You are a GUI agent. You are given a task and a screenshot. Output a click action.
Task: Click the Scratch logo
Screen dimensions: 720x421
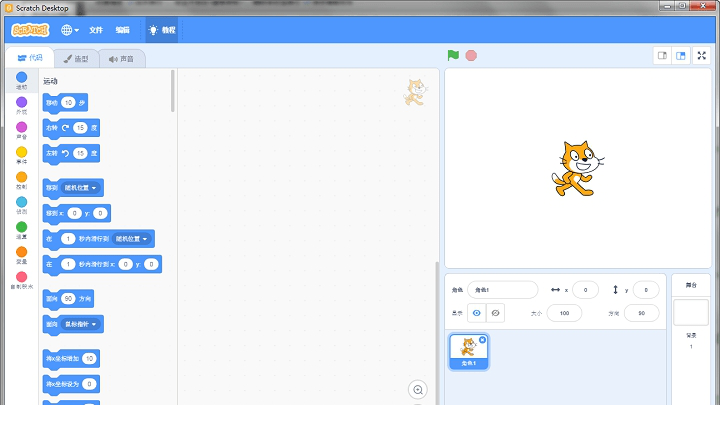pyautogui.click(x=30, y=30)
